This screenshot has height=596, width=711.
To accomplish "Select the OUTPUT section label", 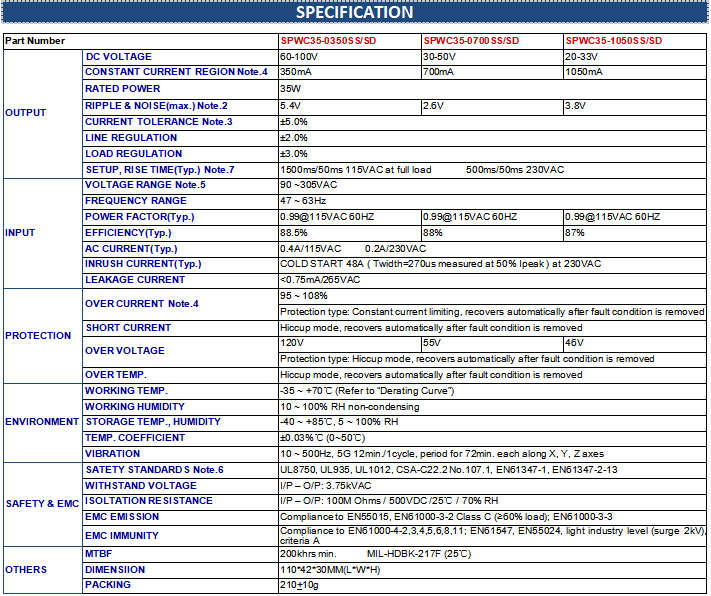I will click(26, 113).
